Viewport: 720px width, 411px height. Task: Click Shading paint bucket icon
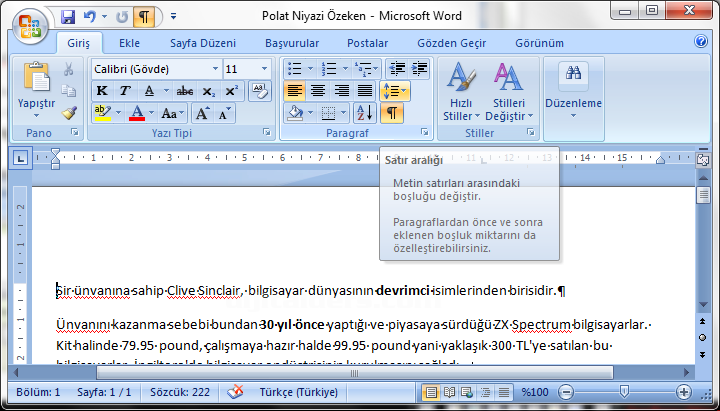(x=294, y=113)
